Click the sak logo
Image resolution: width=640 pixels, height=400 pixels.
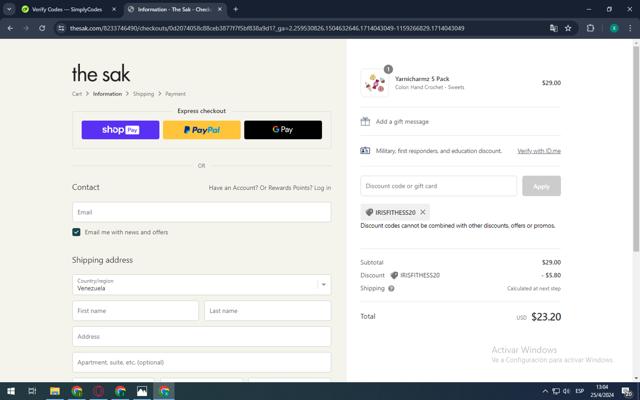[x=101, y=74]
